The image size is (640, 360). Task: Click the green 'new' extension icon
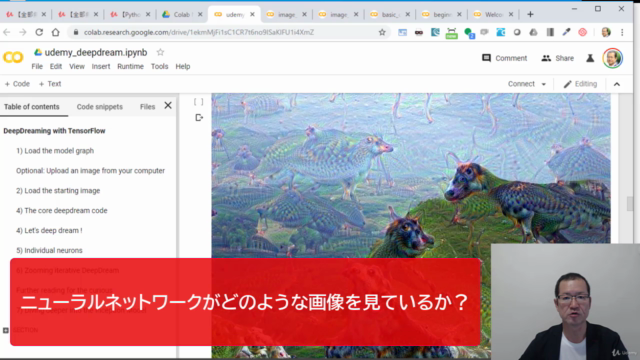451,33
